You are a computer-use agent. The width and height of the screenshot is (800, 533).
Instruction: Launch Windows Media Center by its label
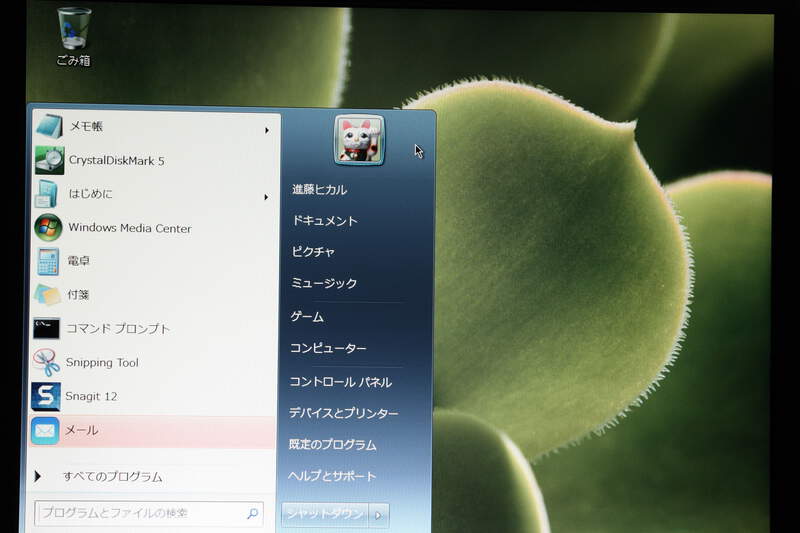tap(130, 228)
